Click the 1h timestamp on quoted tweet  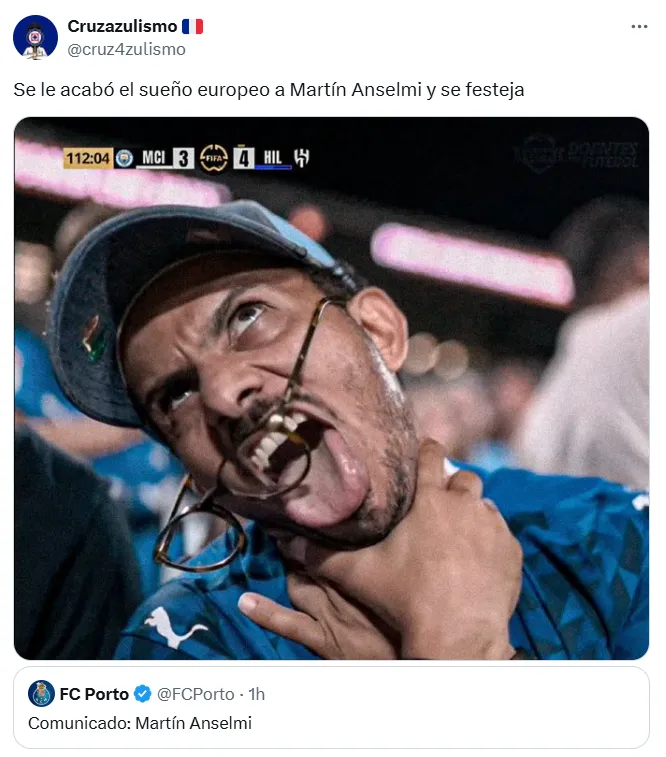[x=256, y=694]
